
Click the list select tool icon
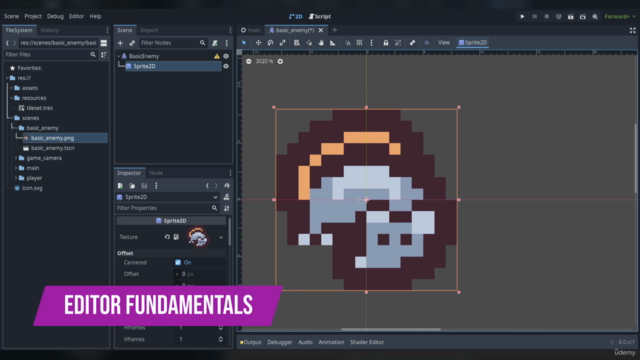tap(297, 42)
